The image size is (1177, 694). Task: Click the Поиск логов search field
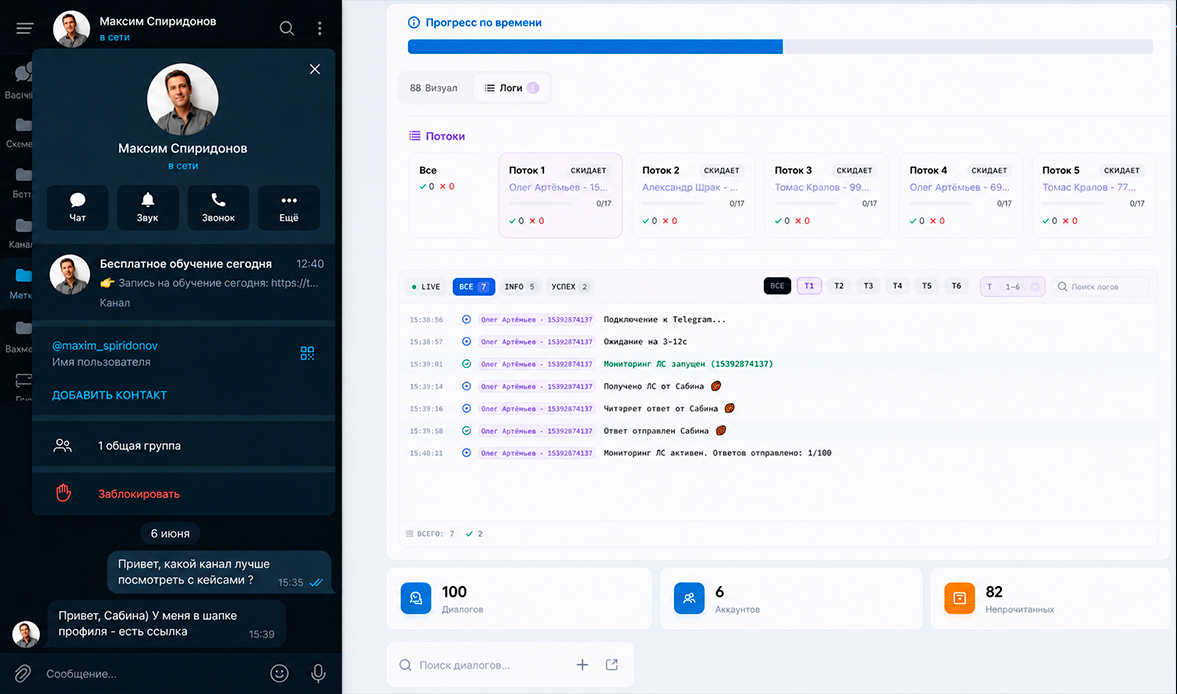pos(1100,287)
